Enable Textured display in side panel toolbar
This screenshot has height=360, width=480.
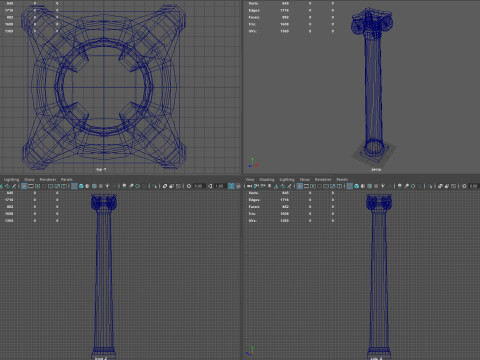tap(376, 186)
